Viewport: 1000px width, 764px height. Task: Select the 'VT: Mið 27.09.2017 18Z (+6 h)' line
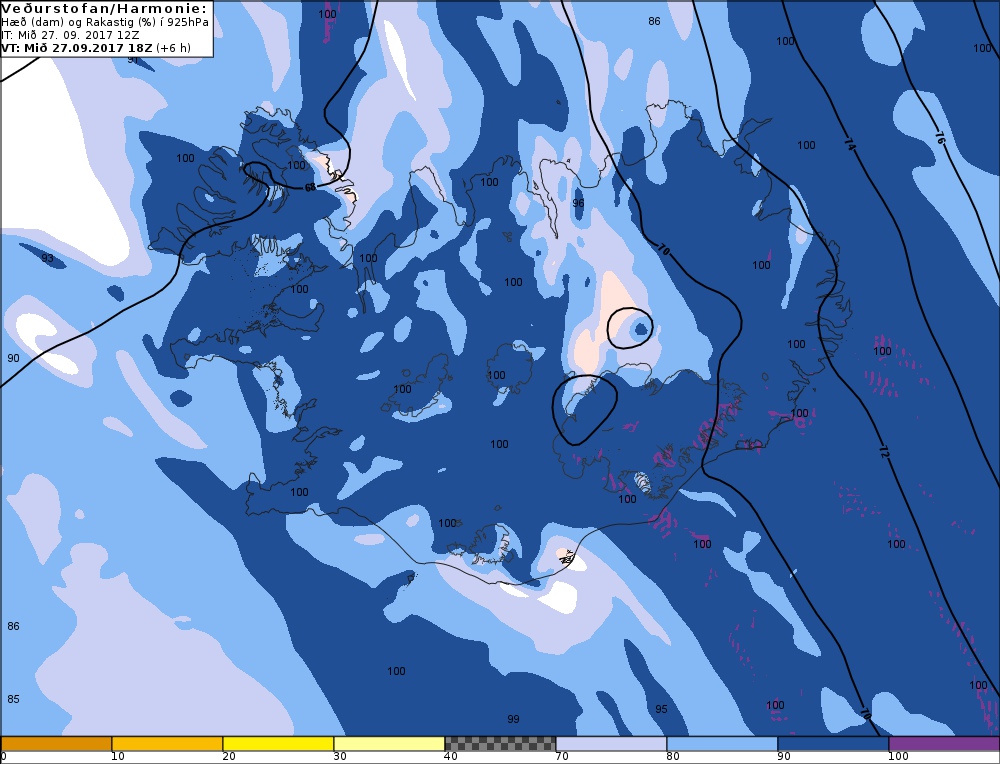tap(96, 48)
